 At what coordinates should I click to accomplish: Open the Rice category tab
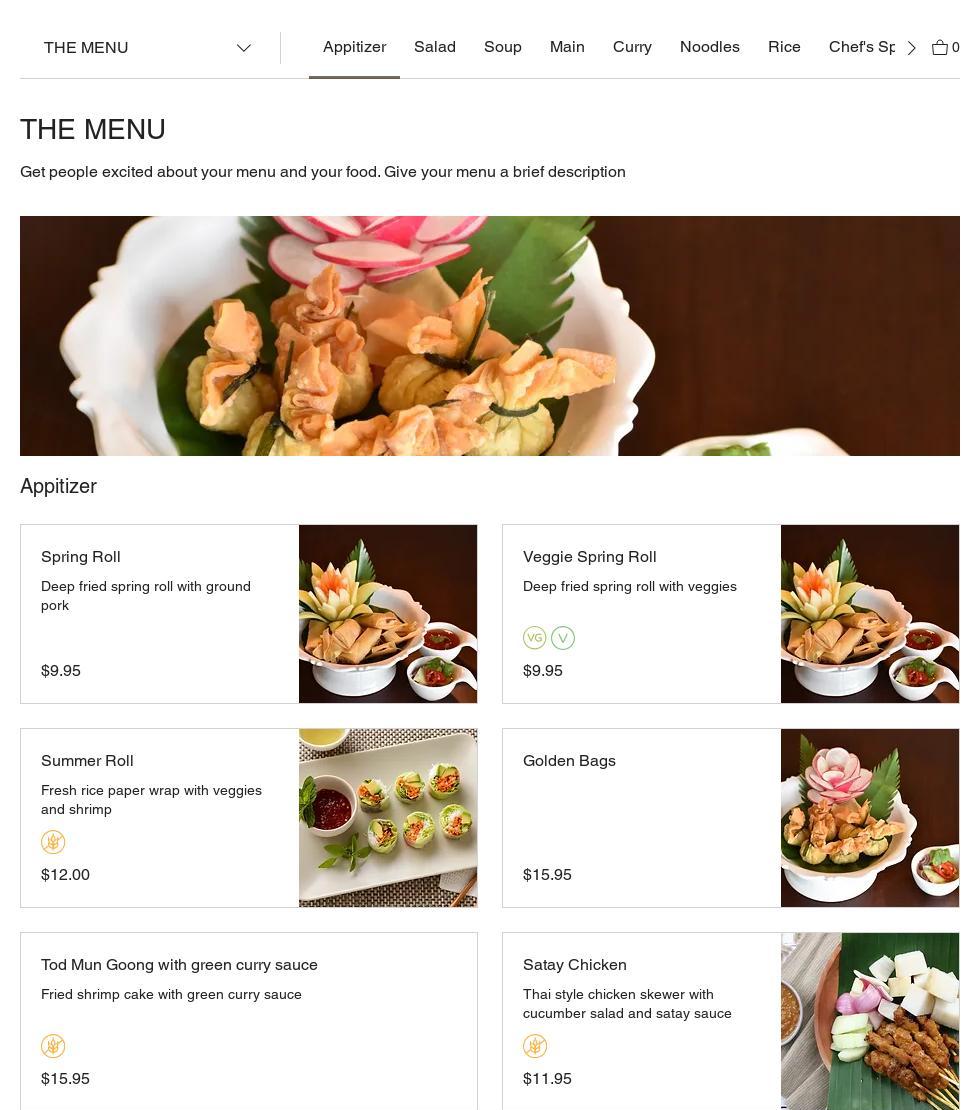pyautogui.click(x=784, y=47)
